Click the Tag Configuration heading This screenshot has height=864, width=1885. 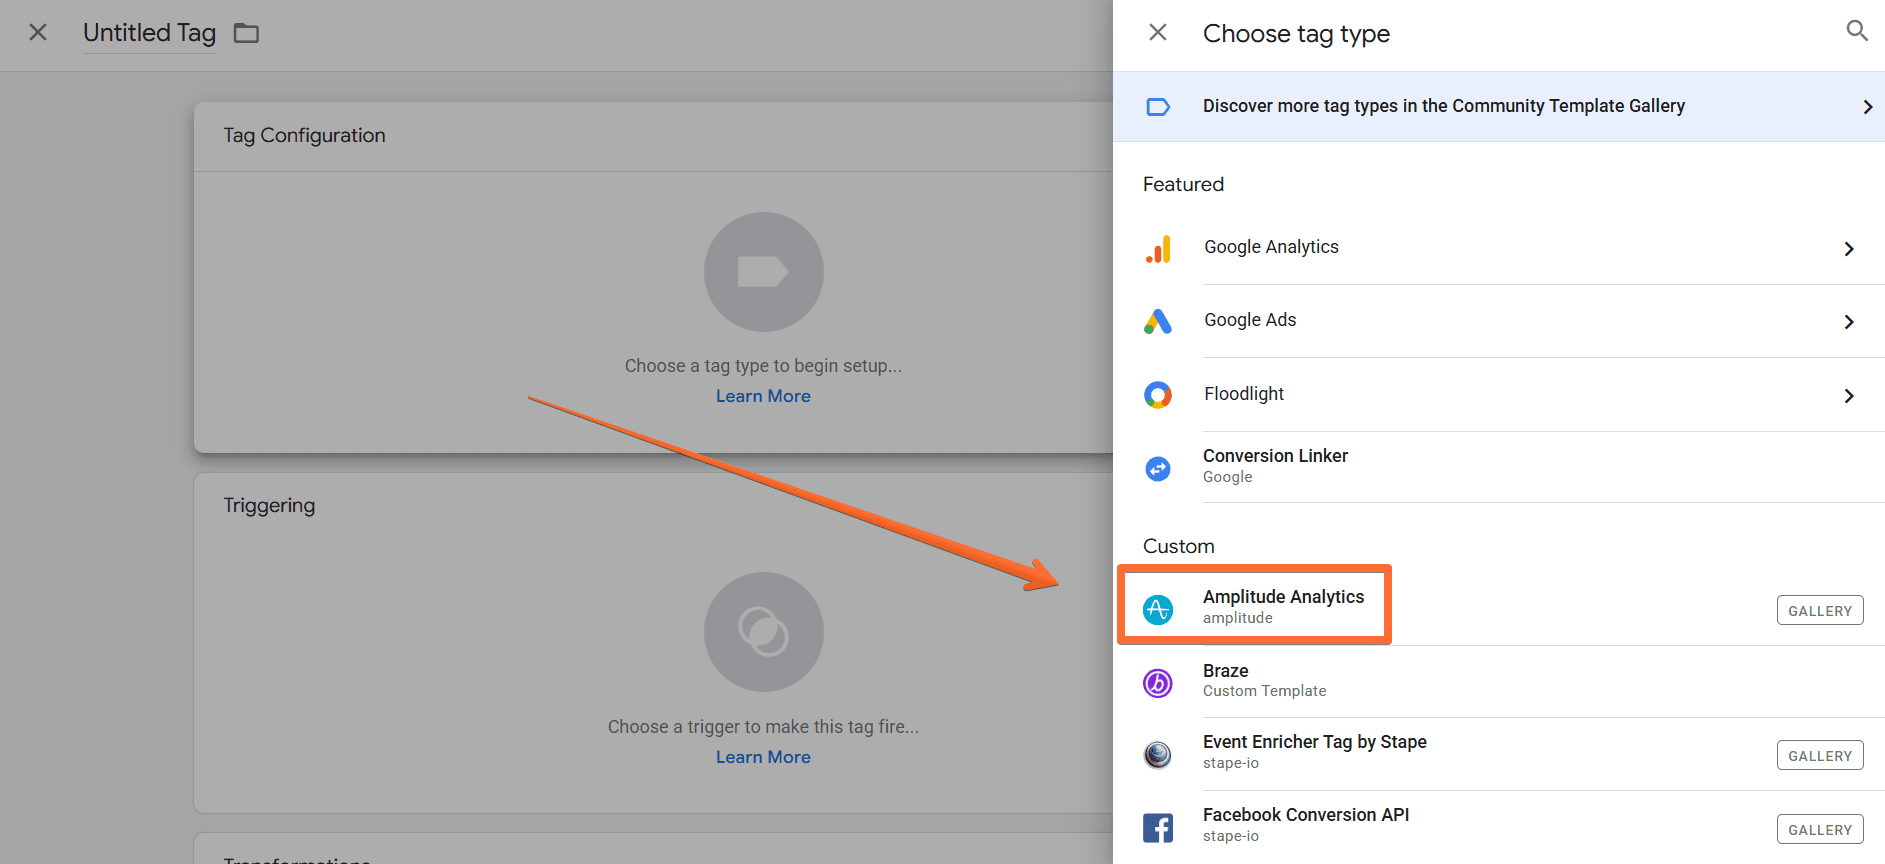[x=304, y=135]
